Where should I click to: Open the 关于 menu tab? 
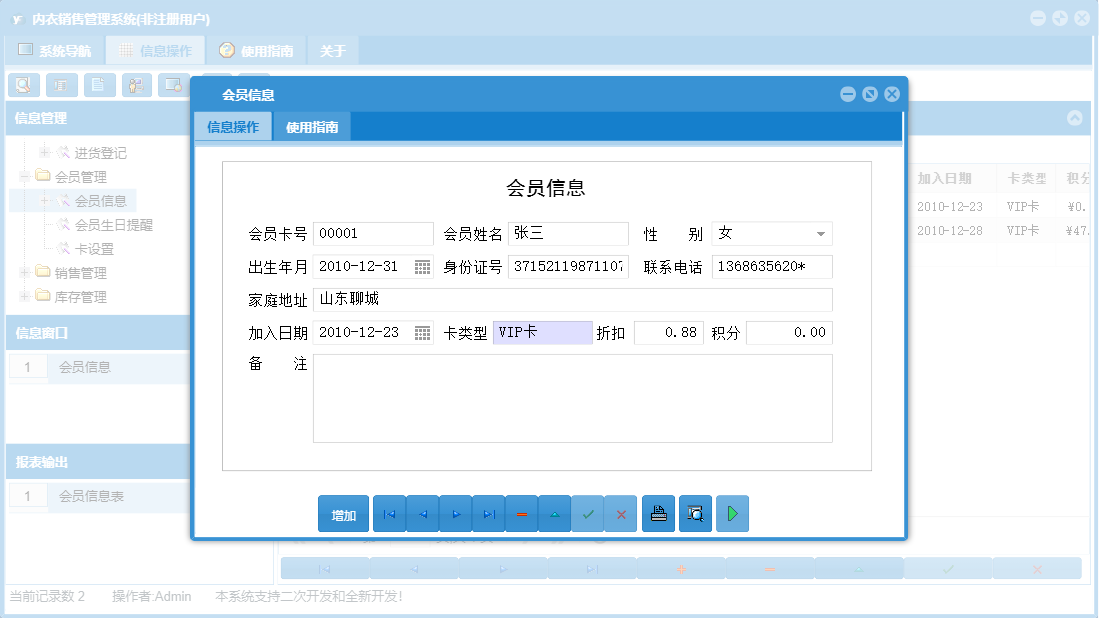pos(332,49)
